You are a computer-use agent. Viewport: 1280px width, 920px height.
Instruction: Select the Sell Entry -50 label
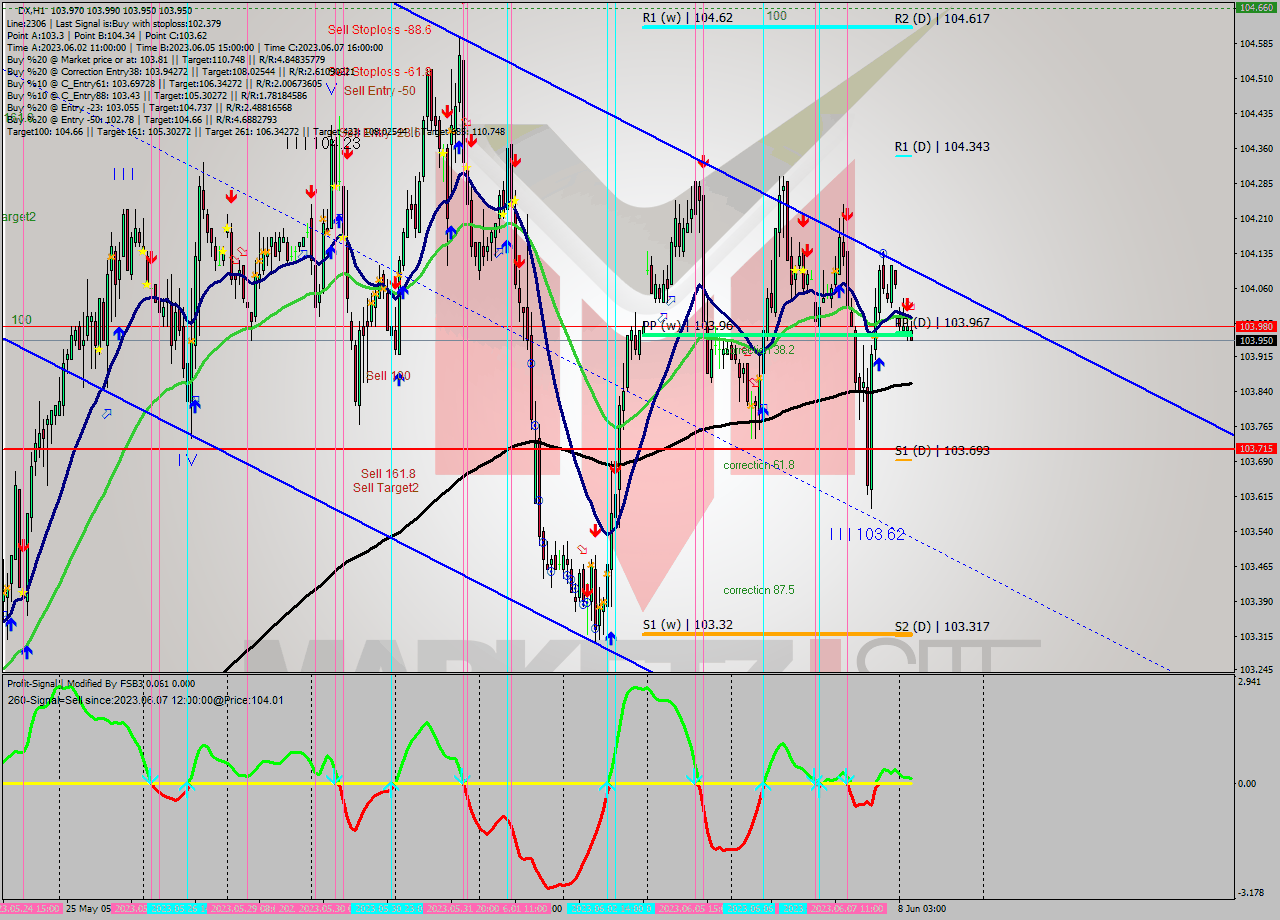(x=380, y=90)
